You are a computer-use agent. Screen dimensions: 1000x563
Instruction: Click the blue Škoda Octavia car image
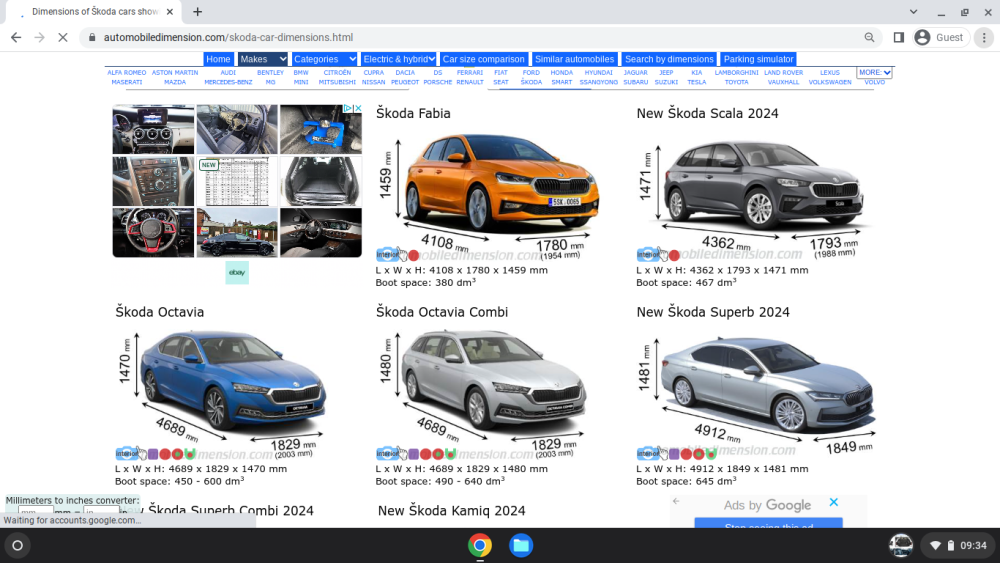232,381
